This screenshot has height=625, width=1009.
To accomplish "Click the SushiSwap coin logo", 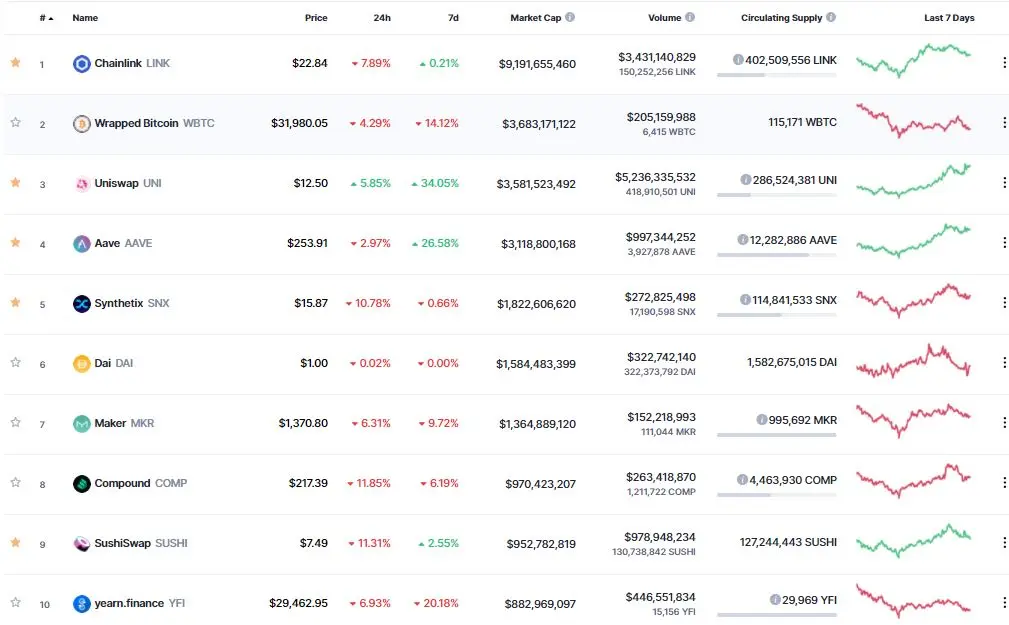I will tap(82, 543).
